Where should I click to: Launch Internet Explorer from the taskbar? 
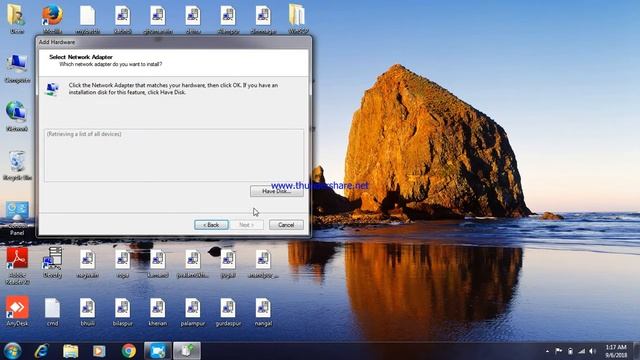(41, 351)
